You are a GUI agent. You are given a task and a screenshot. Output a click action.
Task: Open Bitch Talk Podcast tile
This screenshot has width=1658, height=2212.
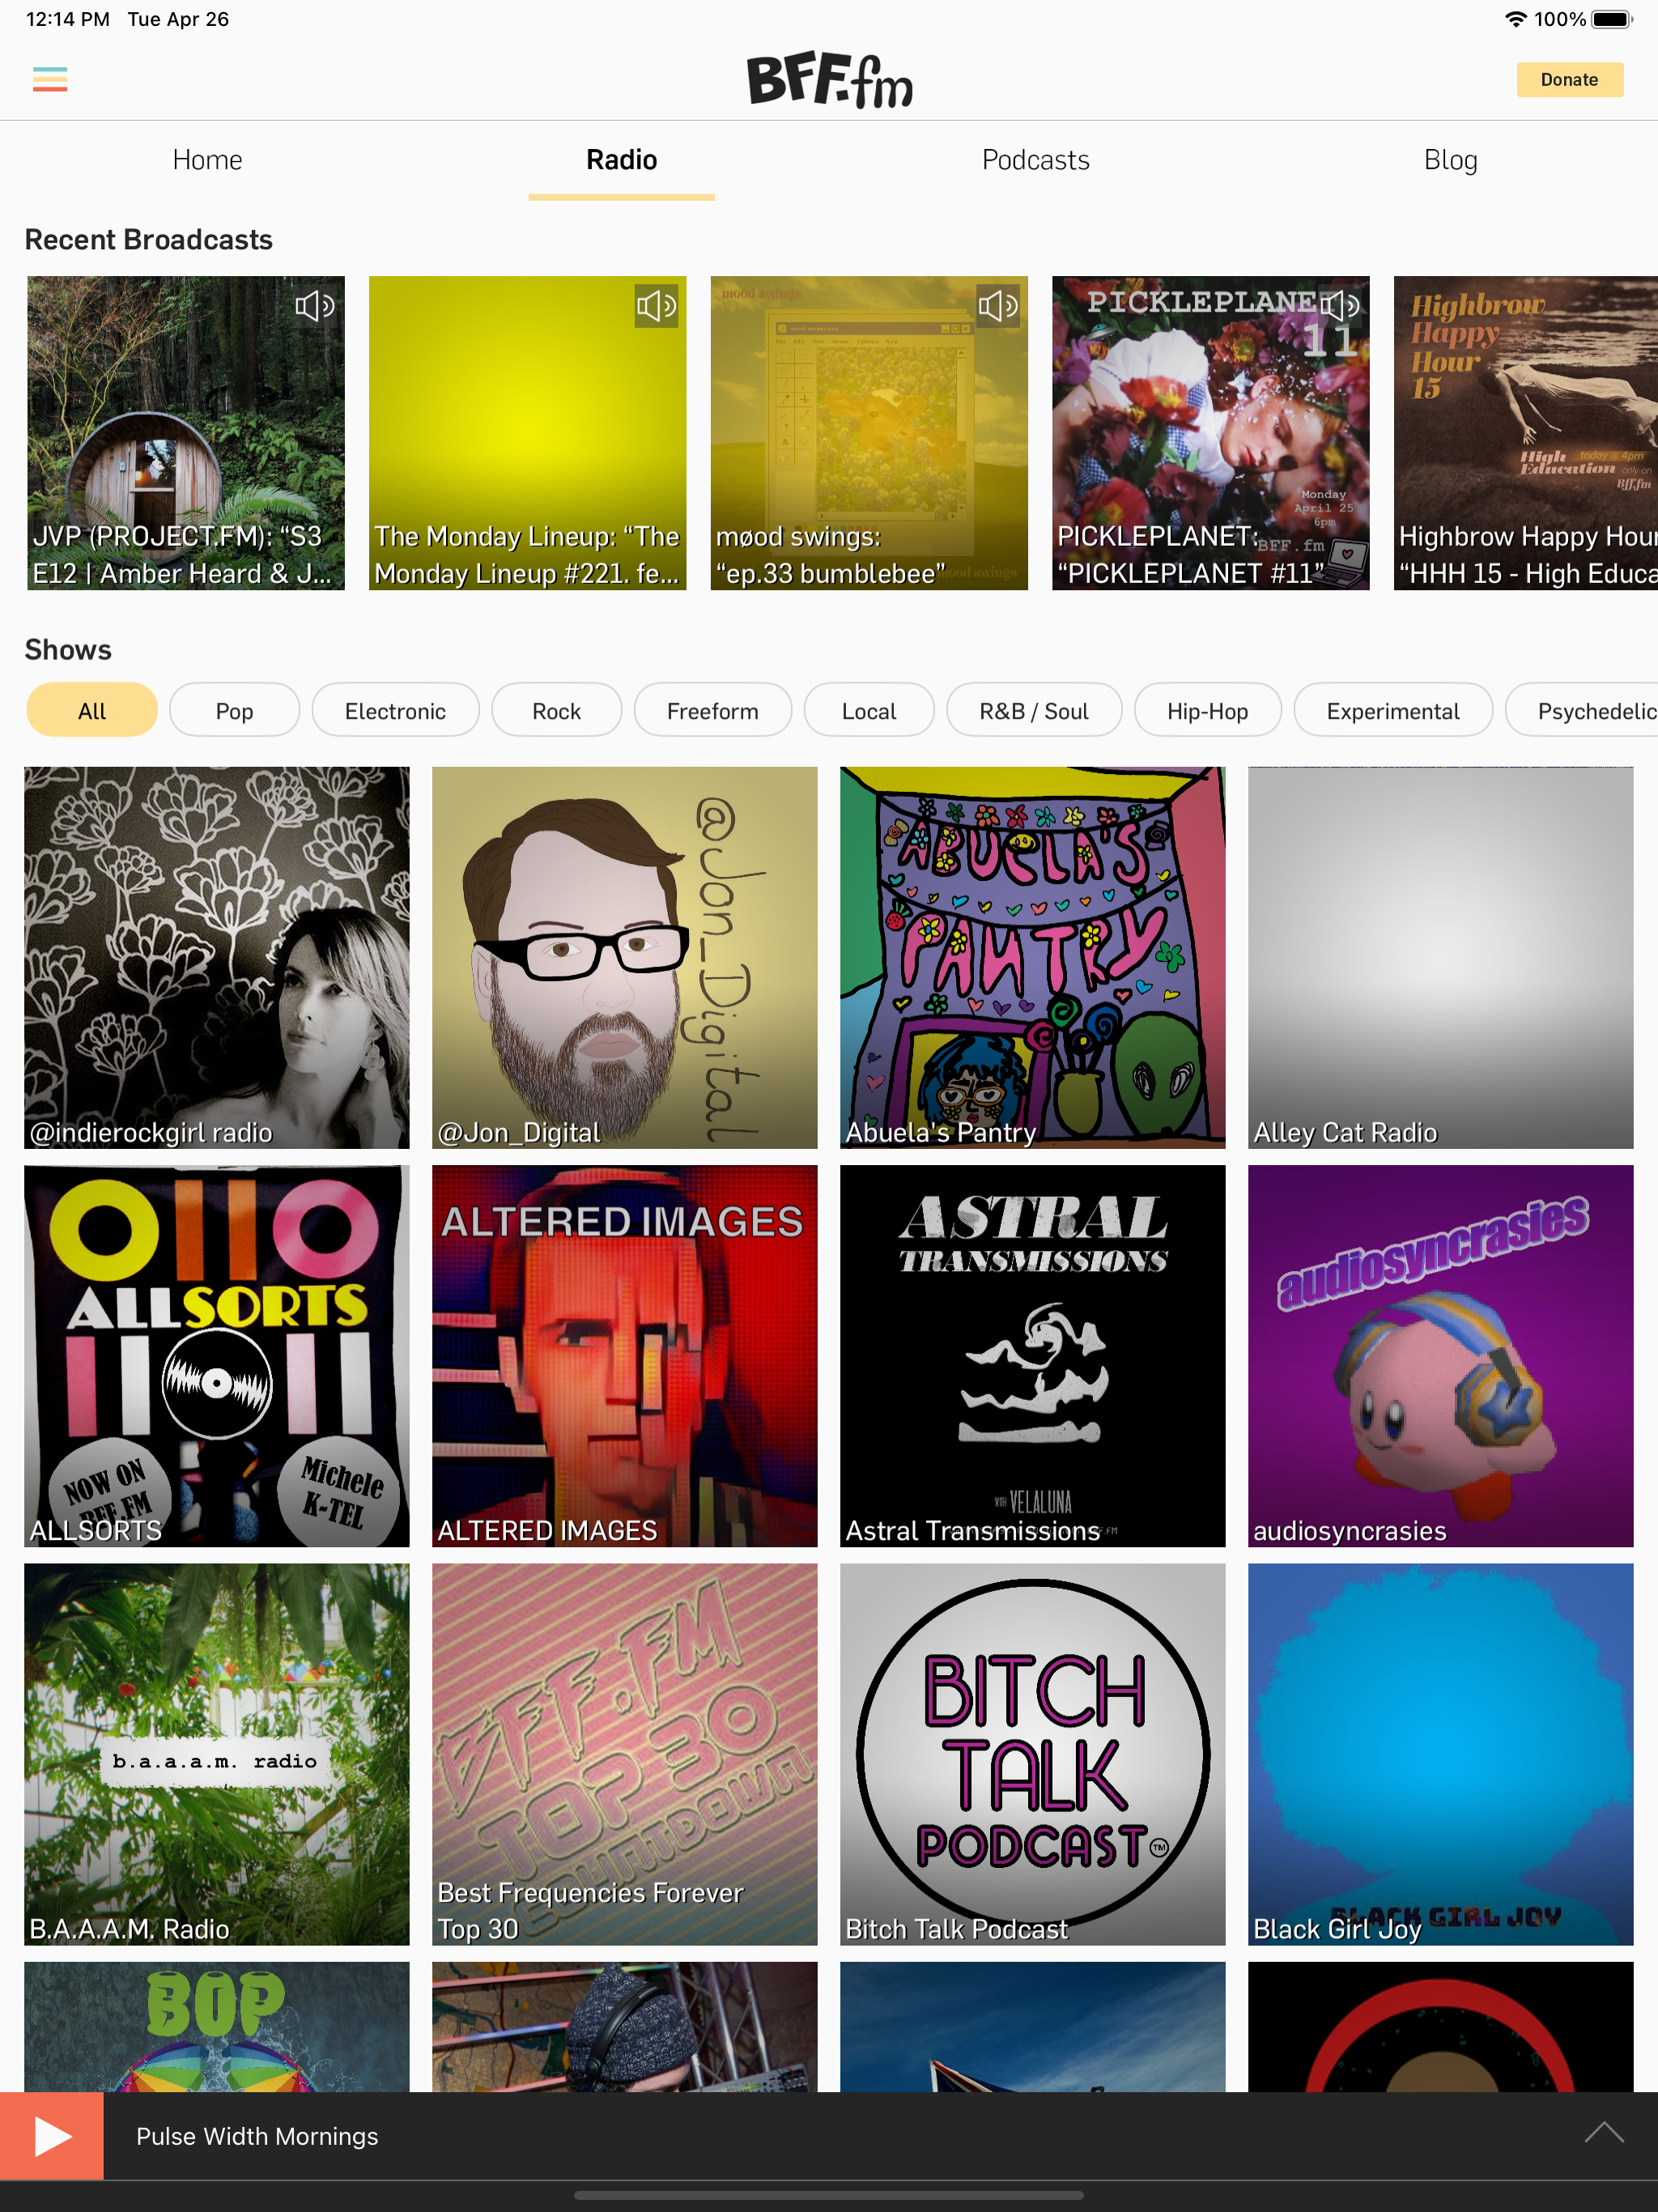1032,1754
